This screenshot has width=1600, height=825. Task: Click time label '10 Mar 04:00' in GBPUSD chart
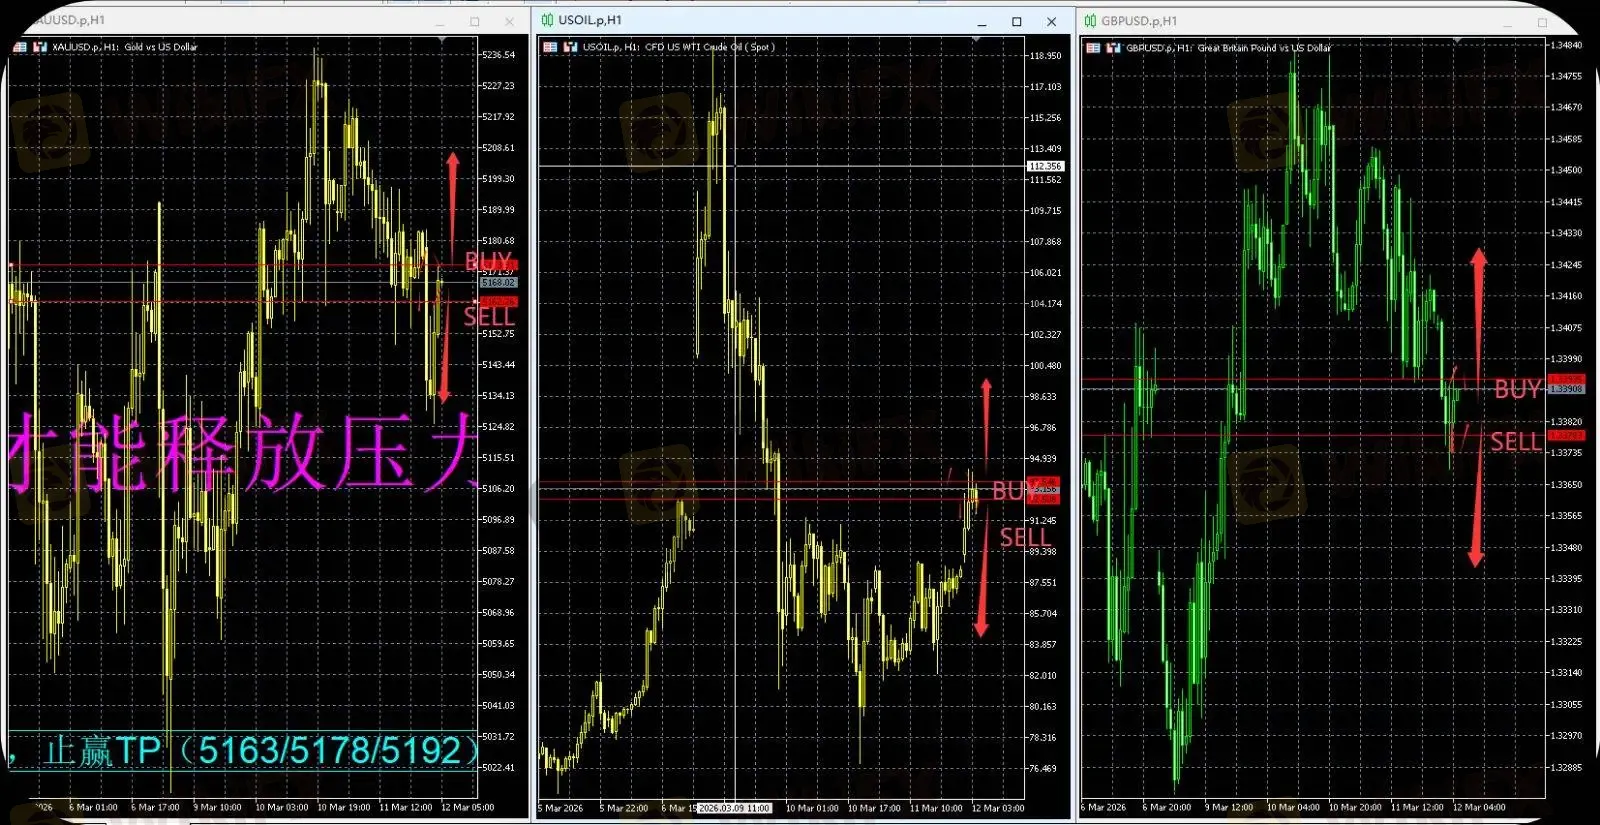(1293, 808)
